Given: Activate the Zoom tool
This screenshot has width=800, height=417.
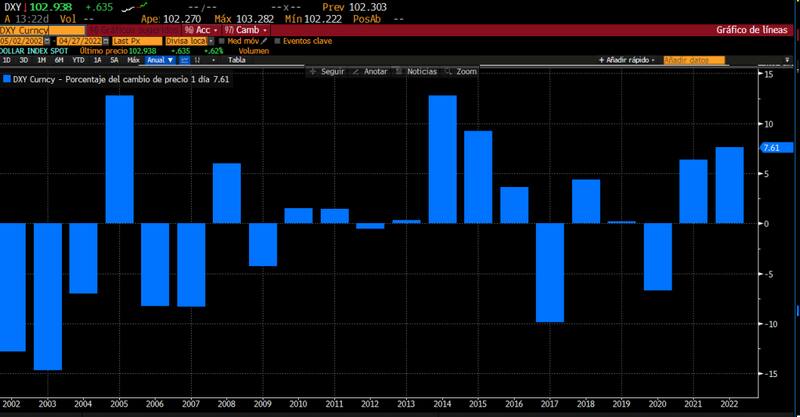Looking at the screenshot, I should coord(461,72).
